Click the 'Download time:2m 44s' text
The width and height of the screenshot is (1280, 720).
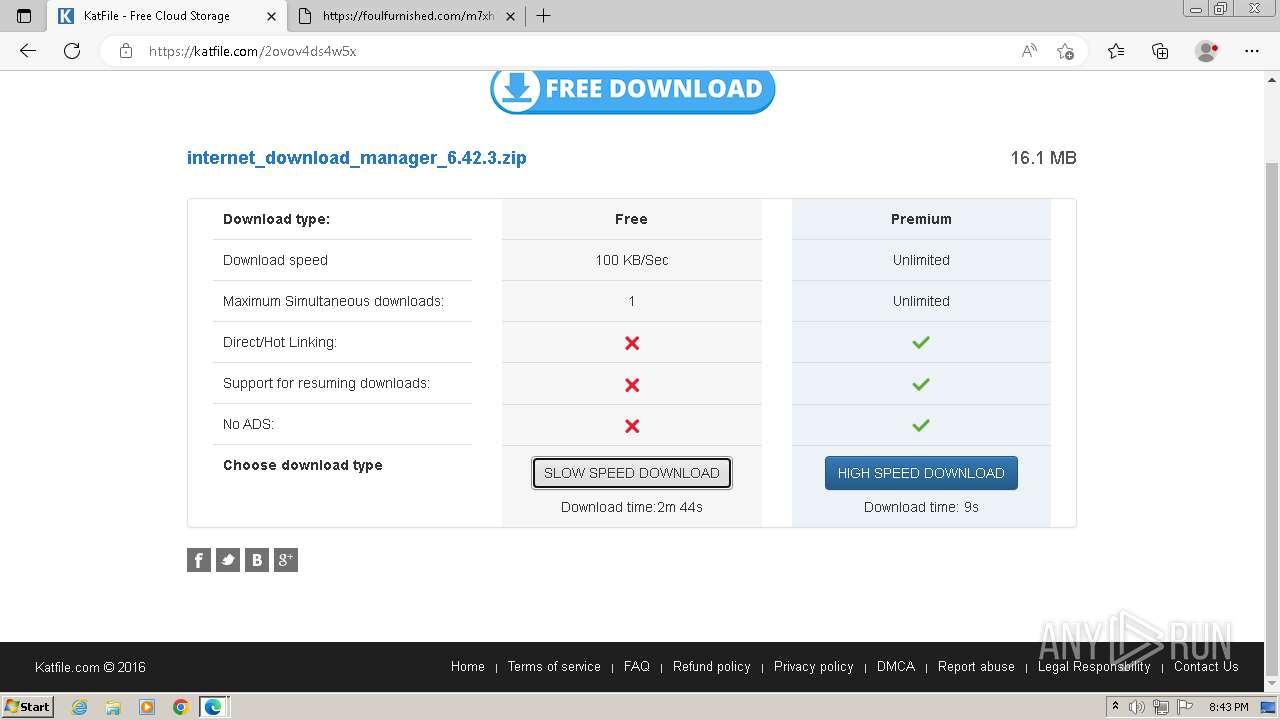632,507
